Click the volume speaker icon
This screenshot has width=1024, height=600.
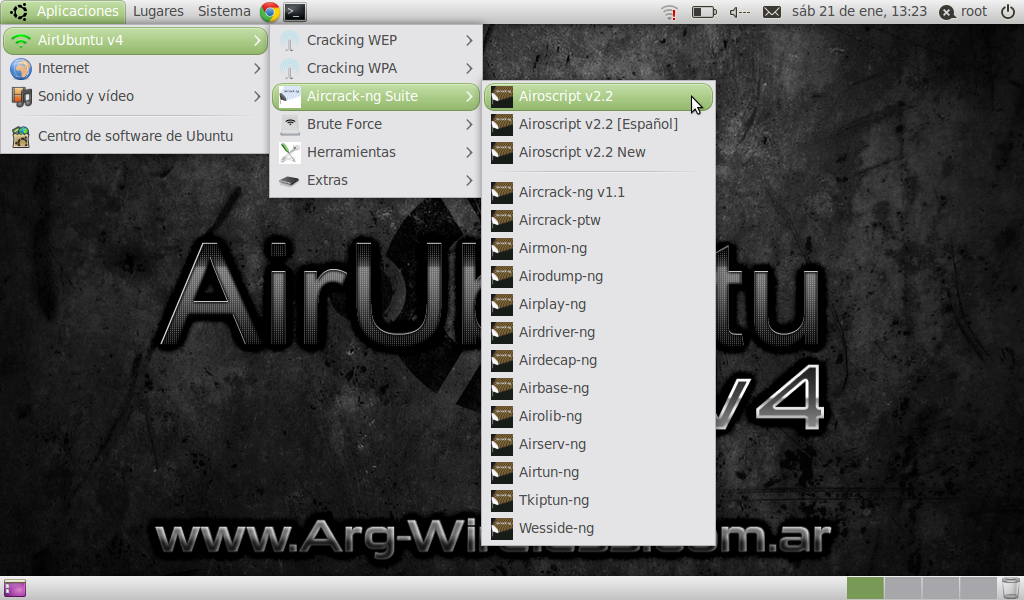point(739,12)
